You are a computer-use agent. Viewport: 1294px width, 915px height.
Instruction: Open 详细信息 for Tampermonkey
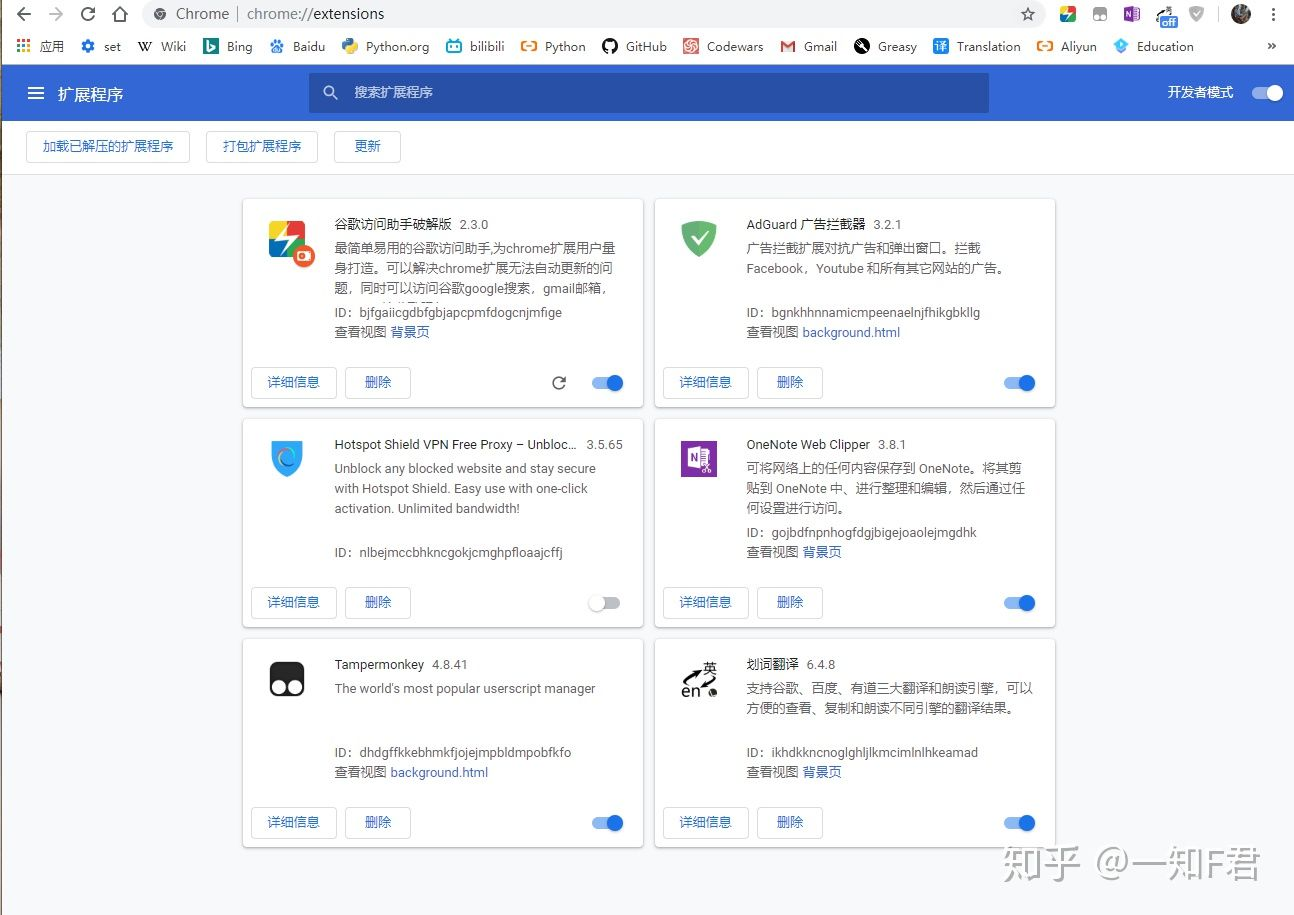click(294, 822)
